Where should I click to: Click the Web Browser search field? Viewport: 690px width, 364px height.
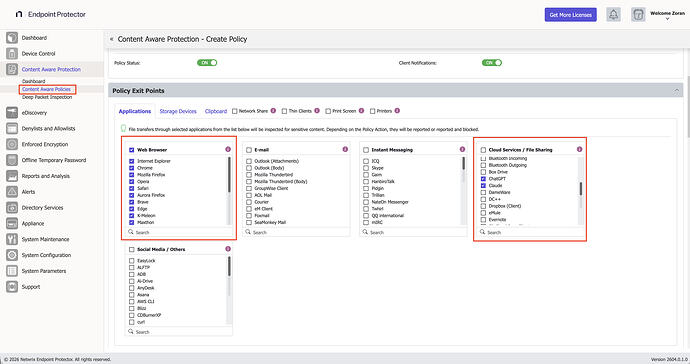179,232
